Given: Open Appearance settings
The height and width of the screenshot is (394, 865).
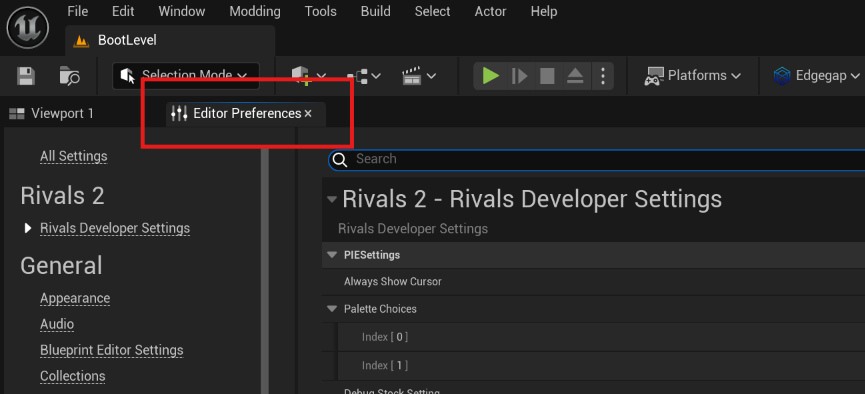Looking at the screenshot, I should click(75, 299).
